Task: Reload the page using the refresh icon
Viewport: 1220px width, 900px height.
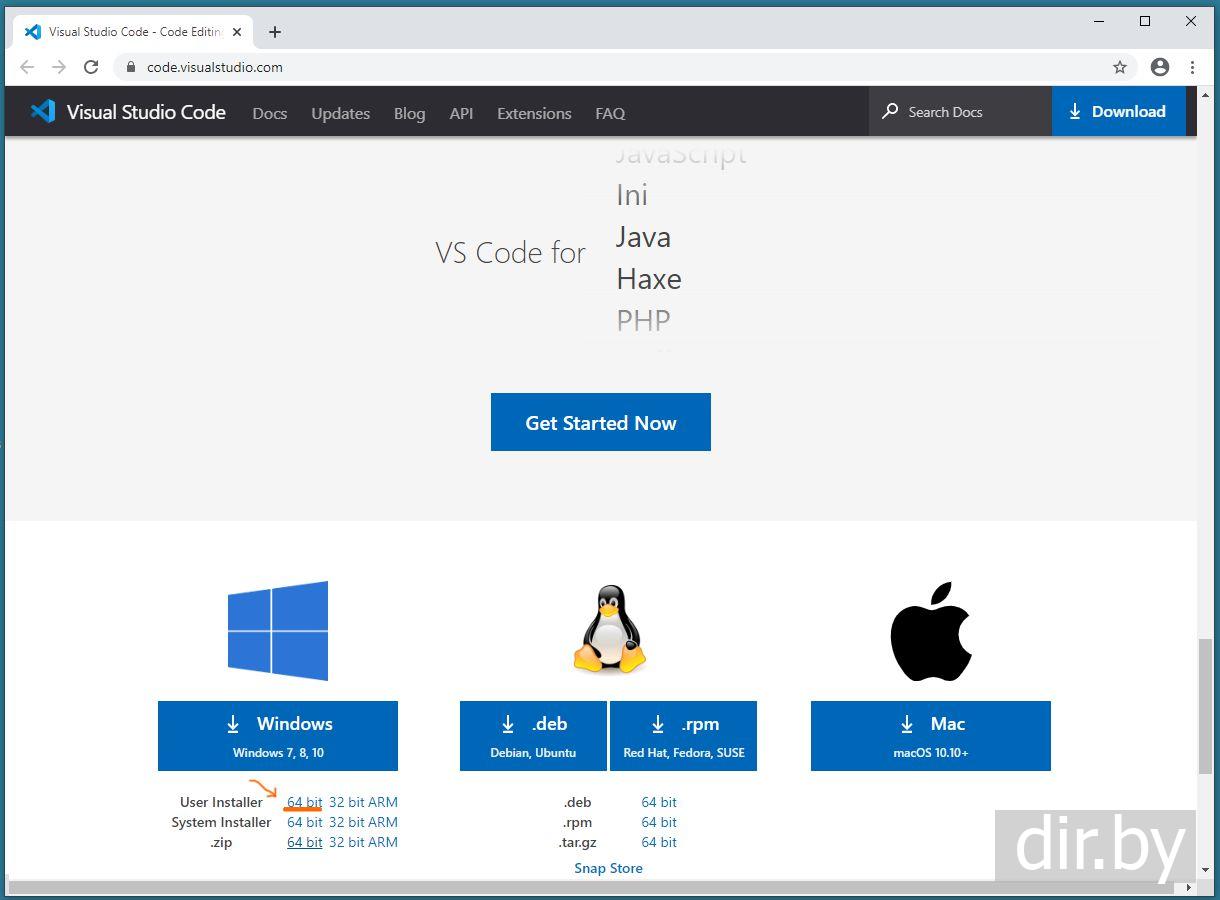Action: (91, 67)
